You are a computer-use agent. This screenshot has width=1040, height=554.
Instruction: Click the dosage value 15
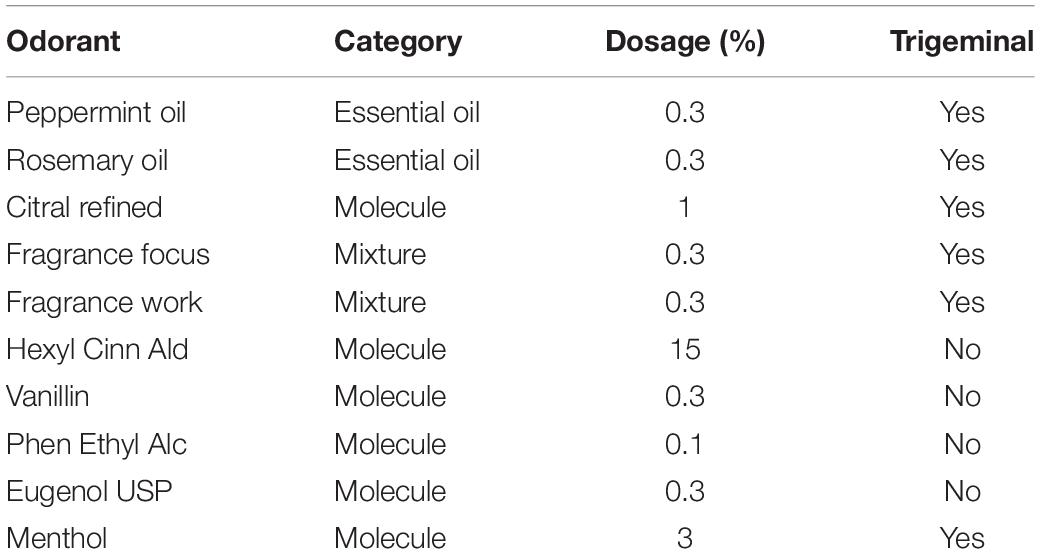(684, 350)
